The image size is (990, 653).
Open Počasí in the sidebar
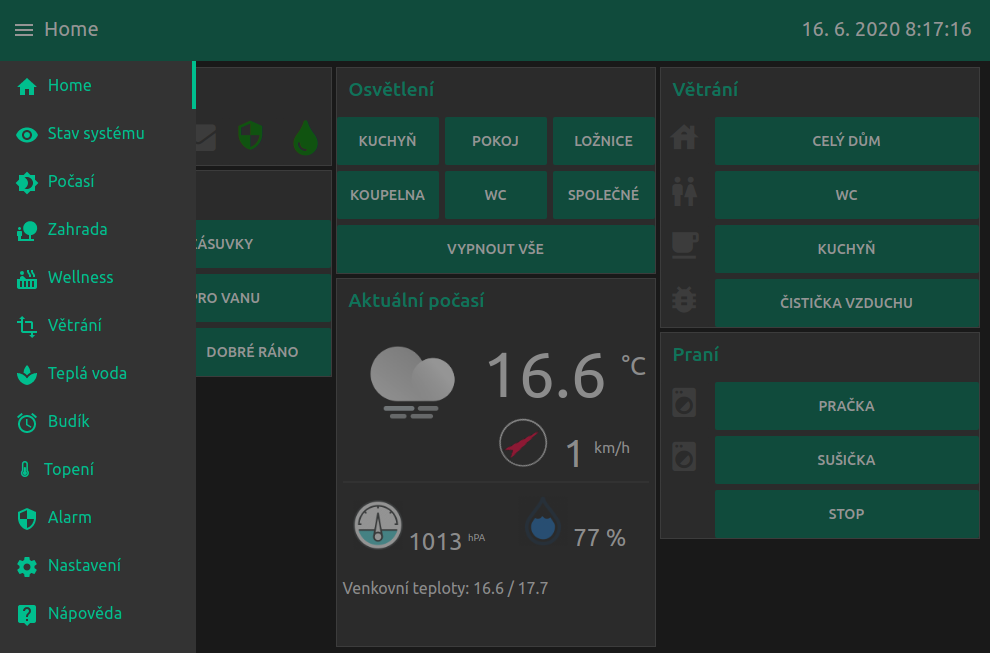click(x=71, y=182)
